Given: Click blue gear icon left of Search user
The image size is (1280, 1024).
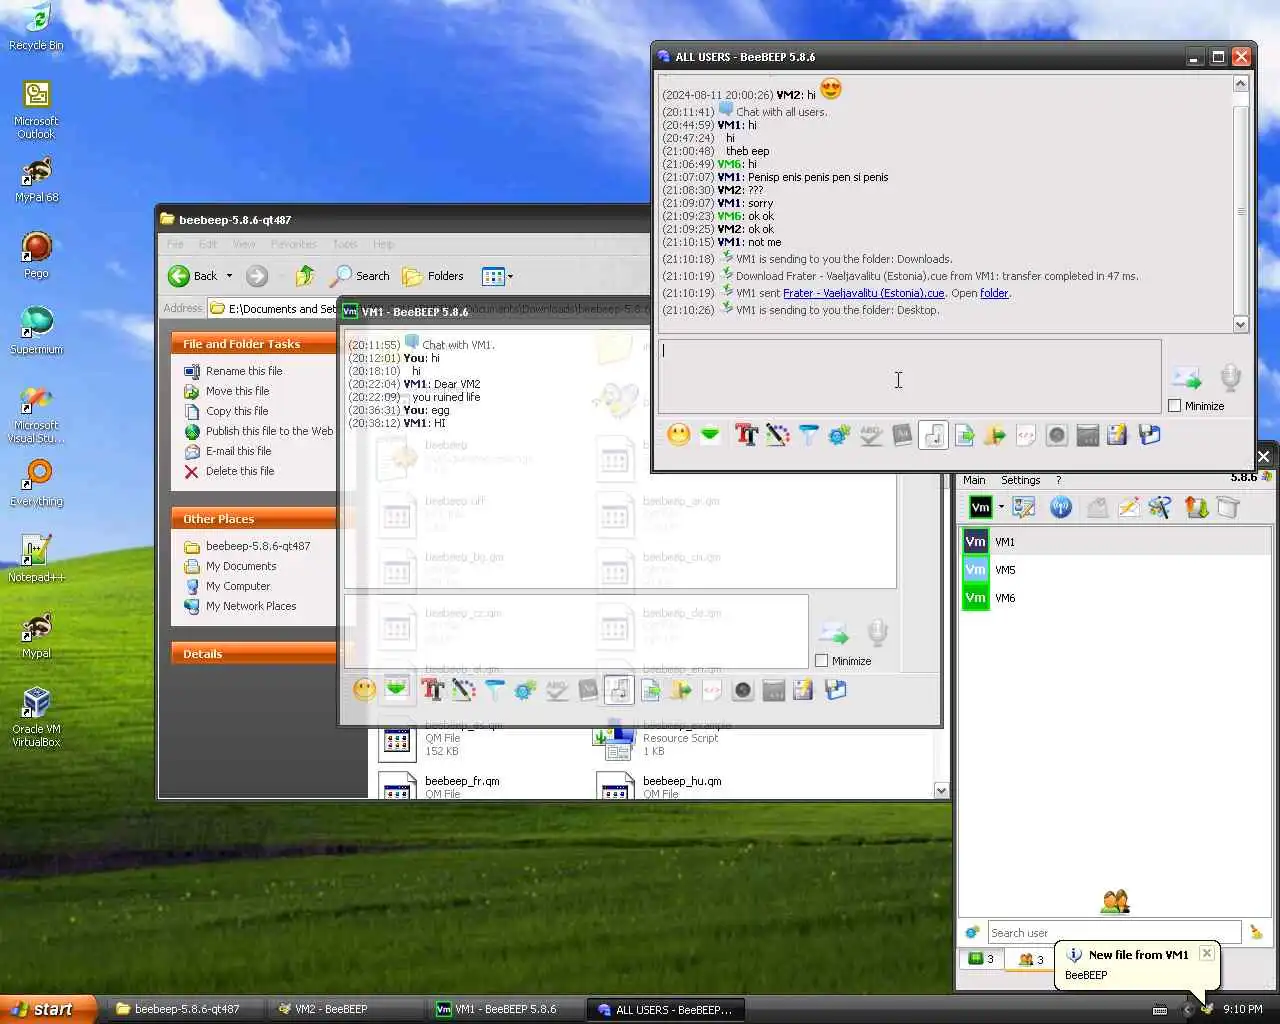Looking at the screenshot, I should (972, 933).
